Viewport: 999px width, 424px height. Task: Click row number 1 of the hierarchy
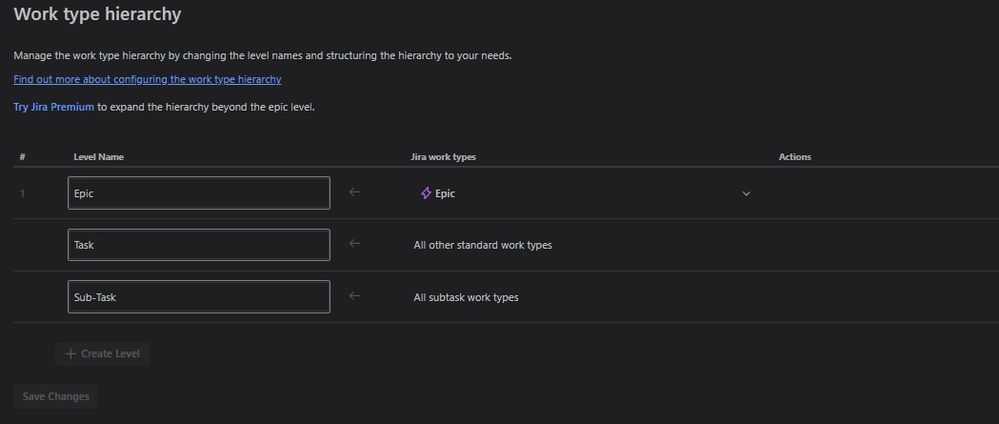[x=22, y=193]
